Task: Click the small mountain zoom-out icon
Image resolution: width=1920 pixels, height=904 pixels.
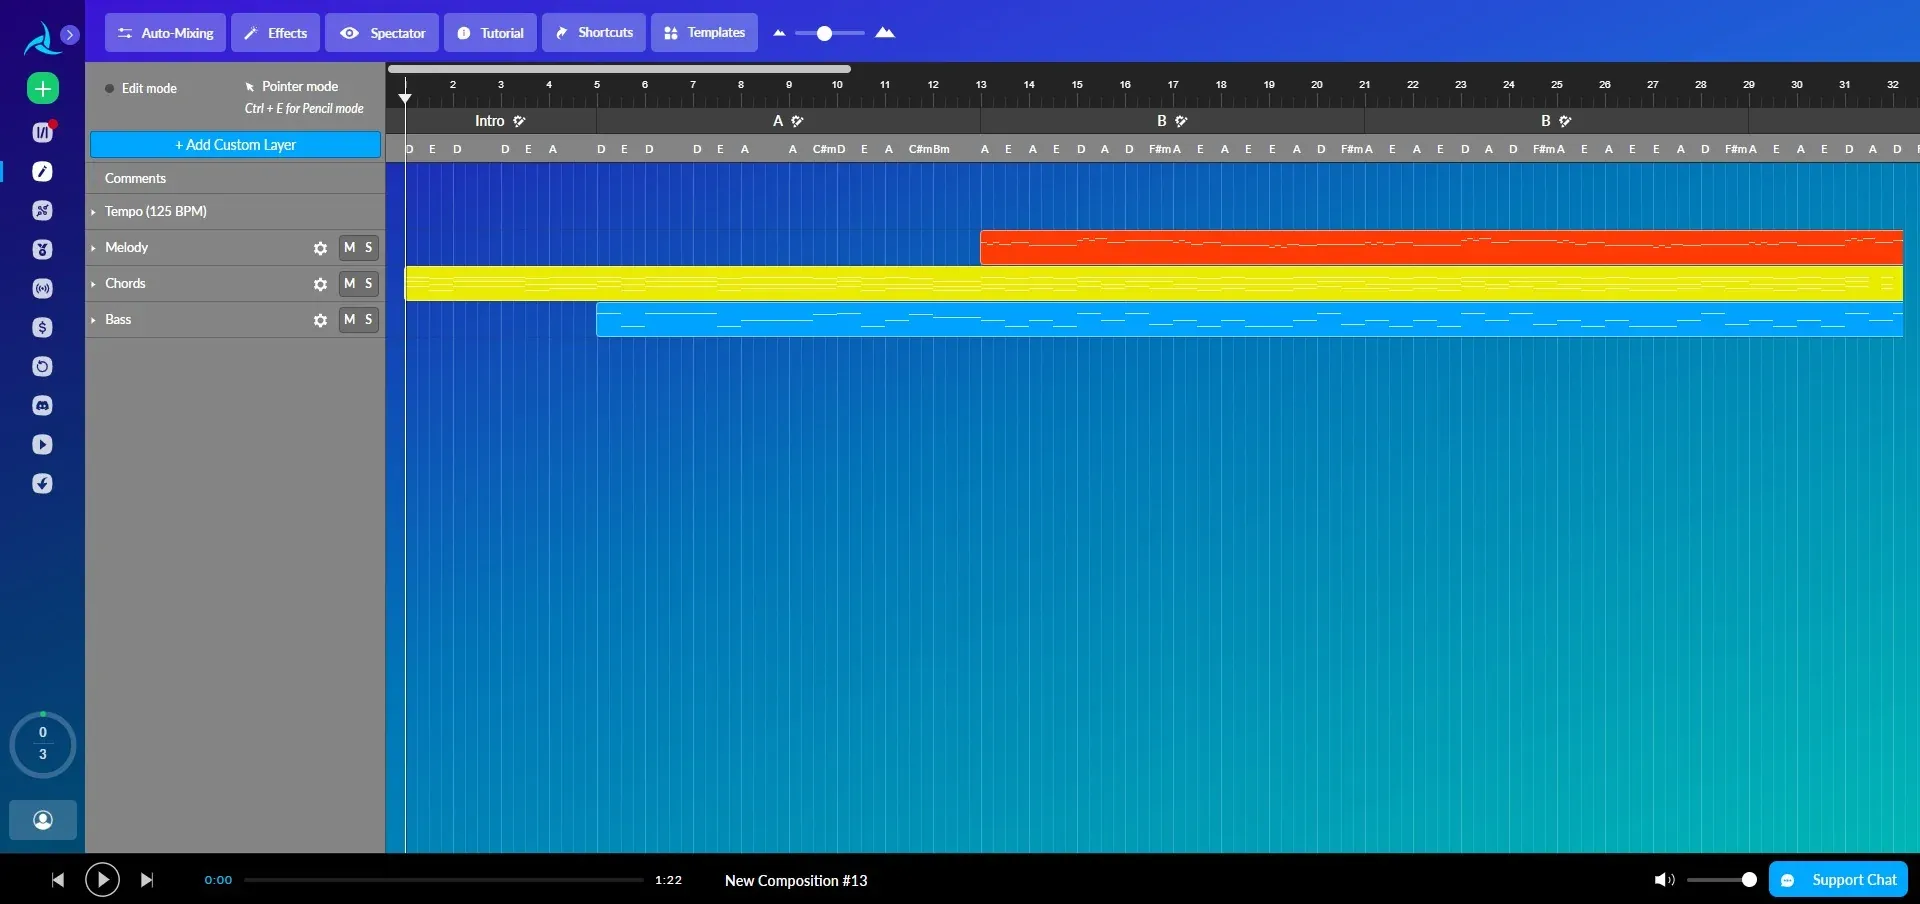Action: [779, 33]
